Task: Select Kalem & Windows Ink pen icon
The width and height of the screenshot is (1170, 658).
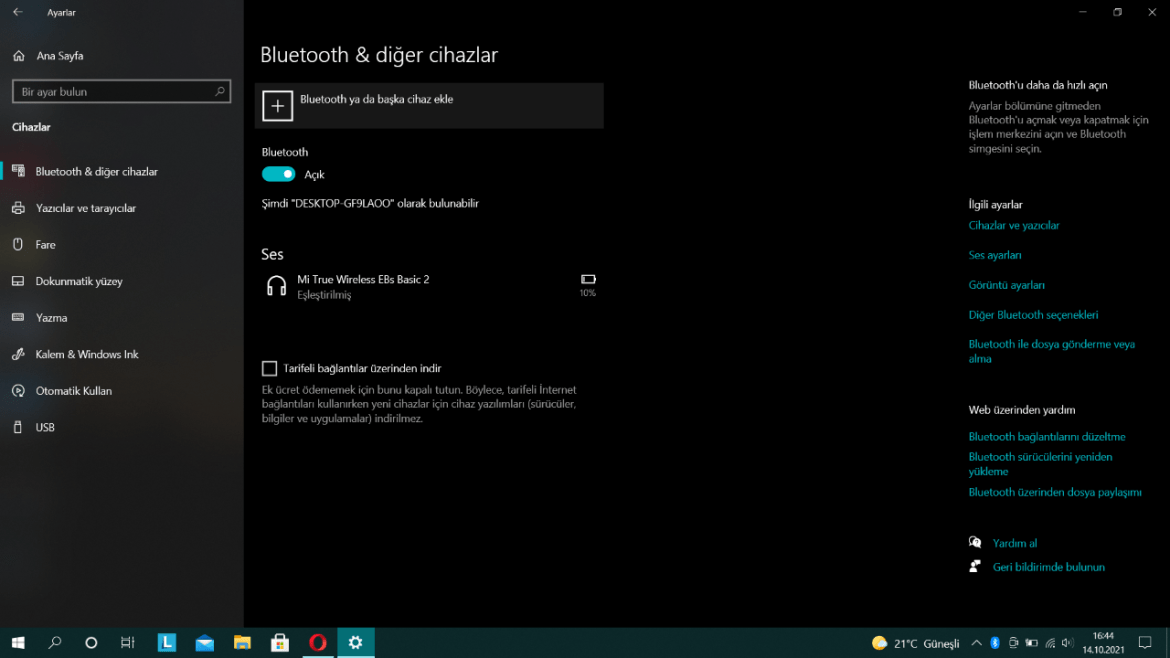Action: (x=18, y=354)
